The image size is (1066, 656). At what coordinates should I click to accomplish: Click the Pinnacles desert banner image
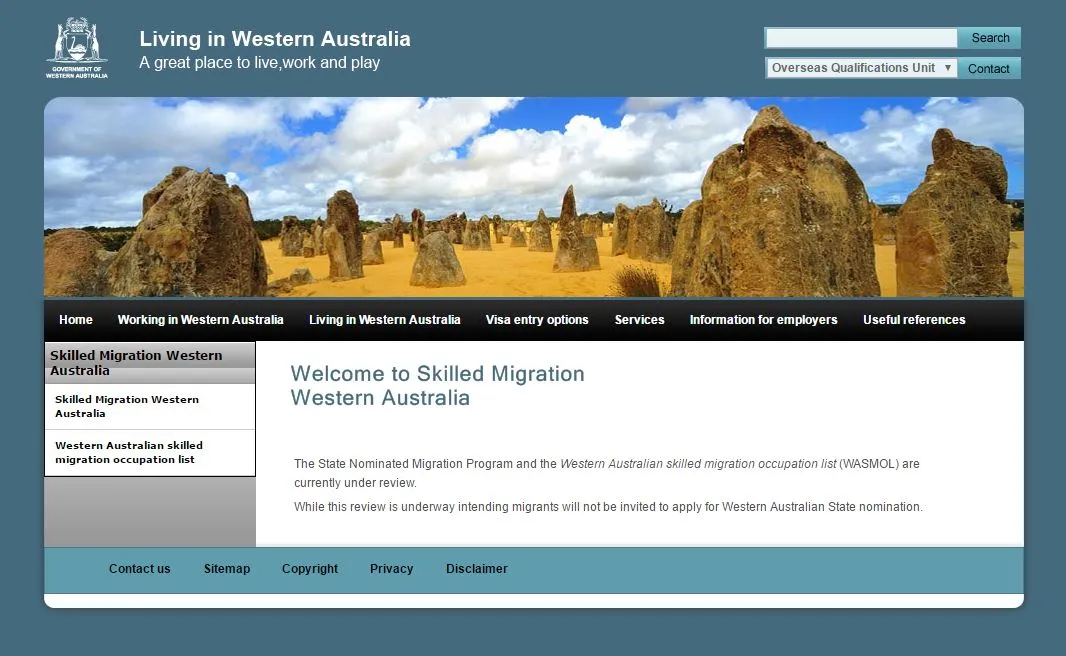point(534,197)
